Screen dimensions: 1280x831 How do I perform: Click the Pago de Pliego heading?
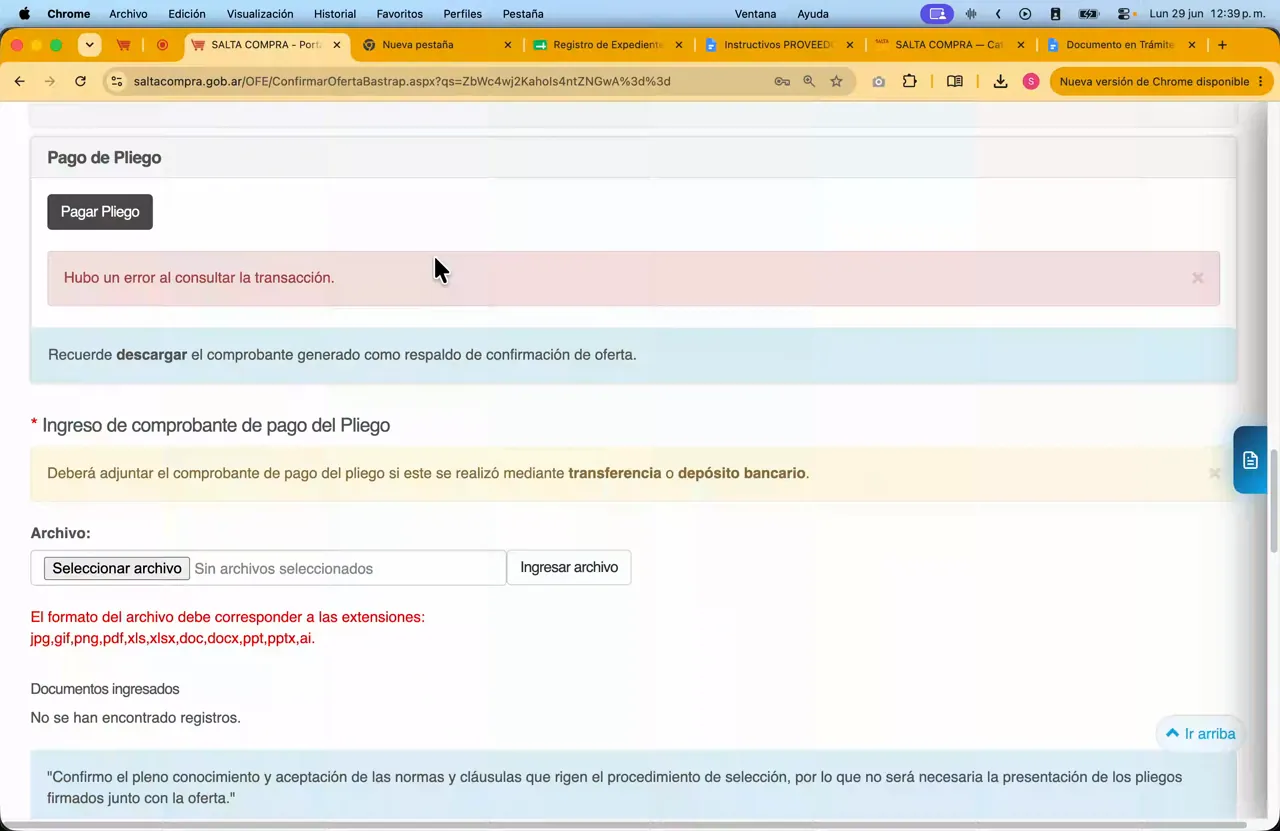104,157
